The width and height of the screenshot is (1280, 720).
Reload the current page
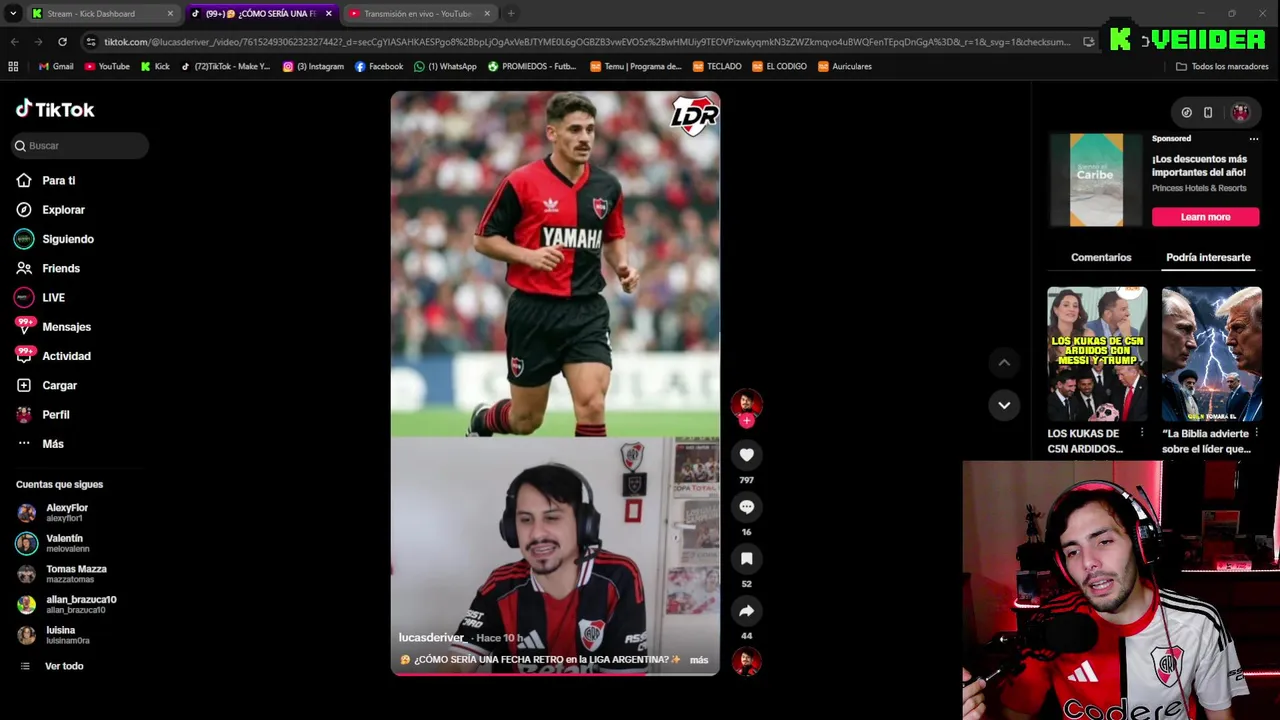pos(62,42)
